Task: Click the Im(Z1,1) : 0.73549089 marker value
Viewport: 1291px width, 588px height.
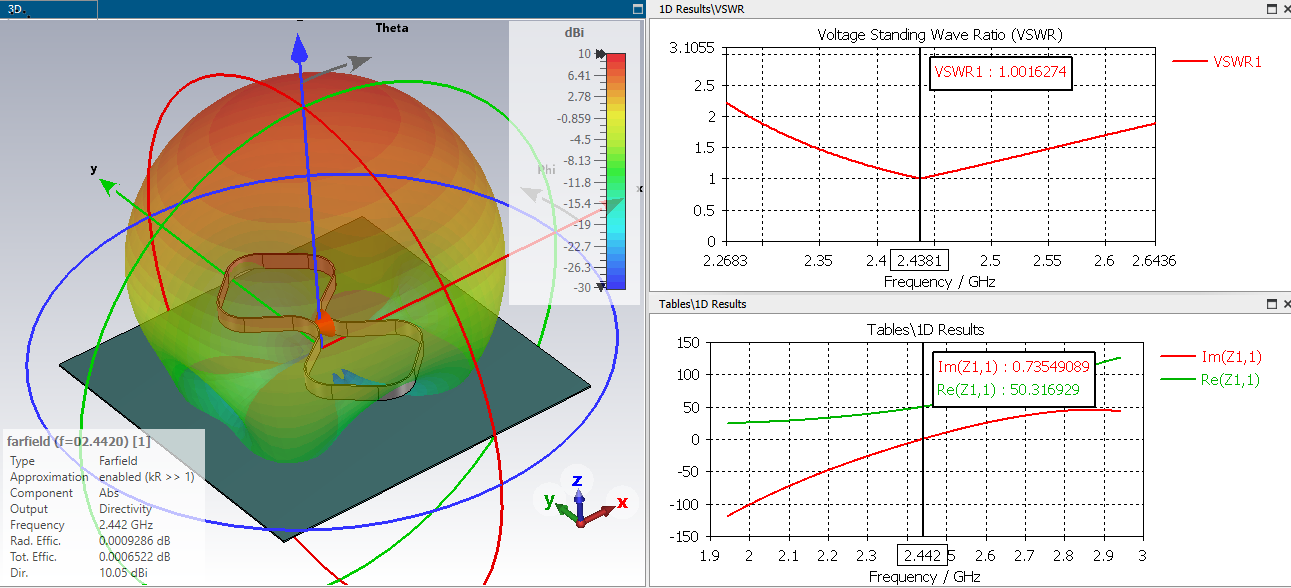Action: point(1013,367)
